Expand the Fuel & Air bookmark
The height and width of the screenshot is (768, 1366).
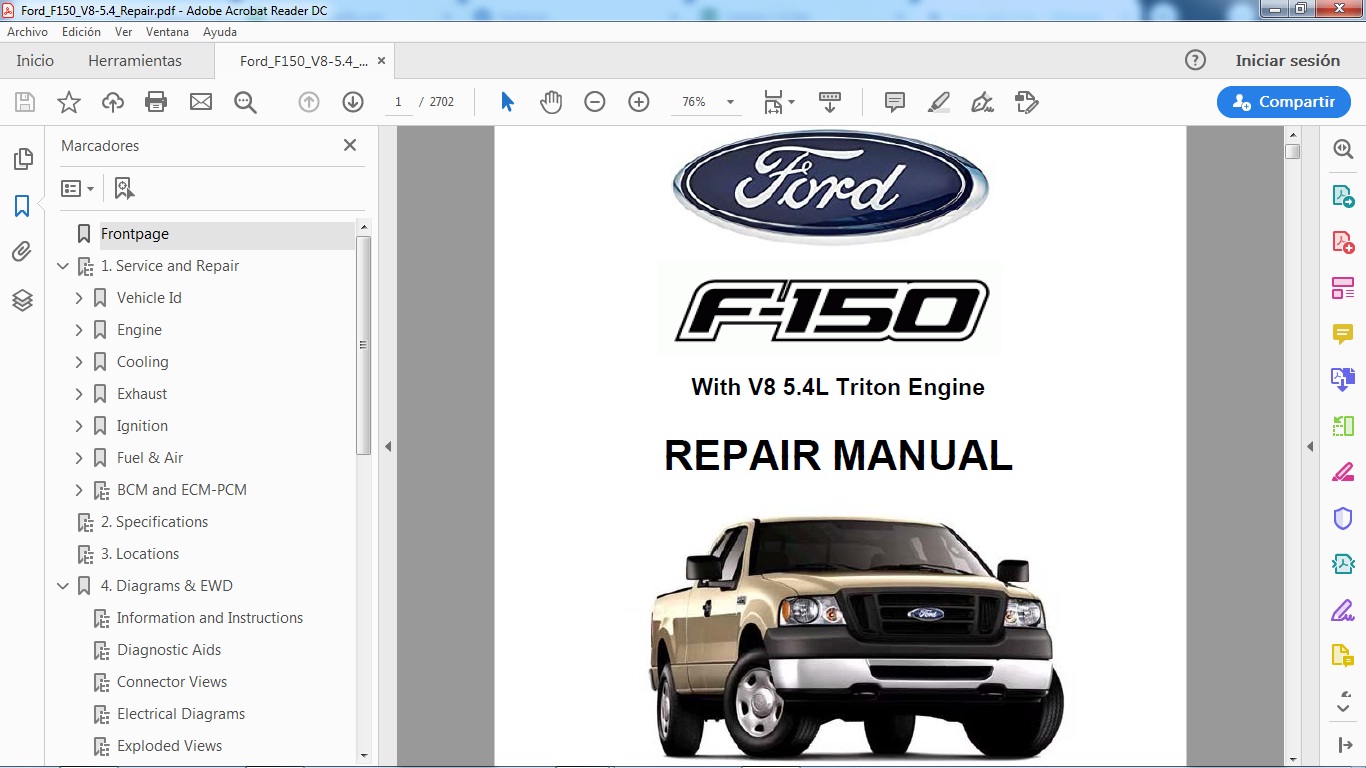(79, 458)
